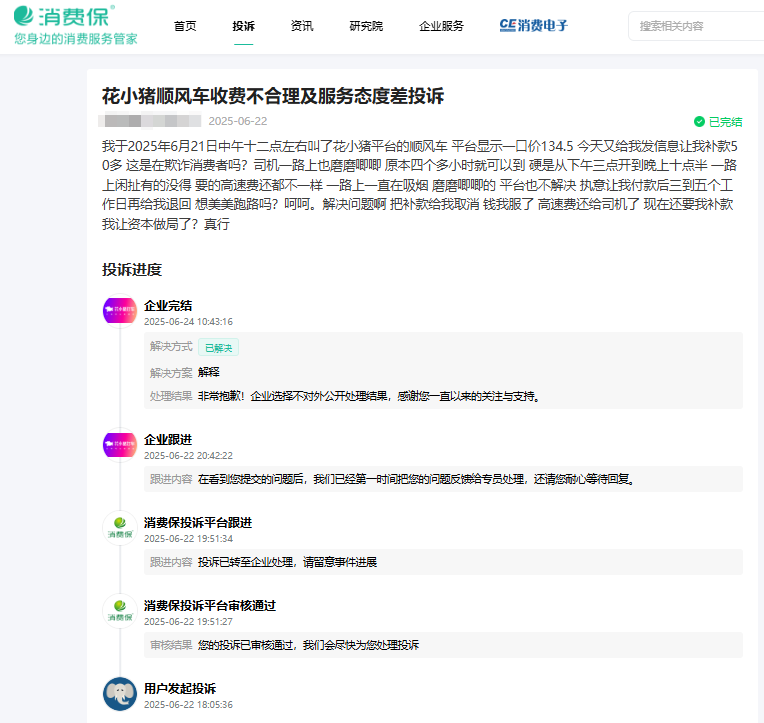764x723 pixels.
Task: Click the 消费保 avatar beside 消费保投诉平台跟进
Action: [x=120, y=528]
